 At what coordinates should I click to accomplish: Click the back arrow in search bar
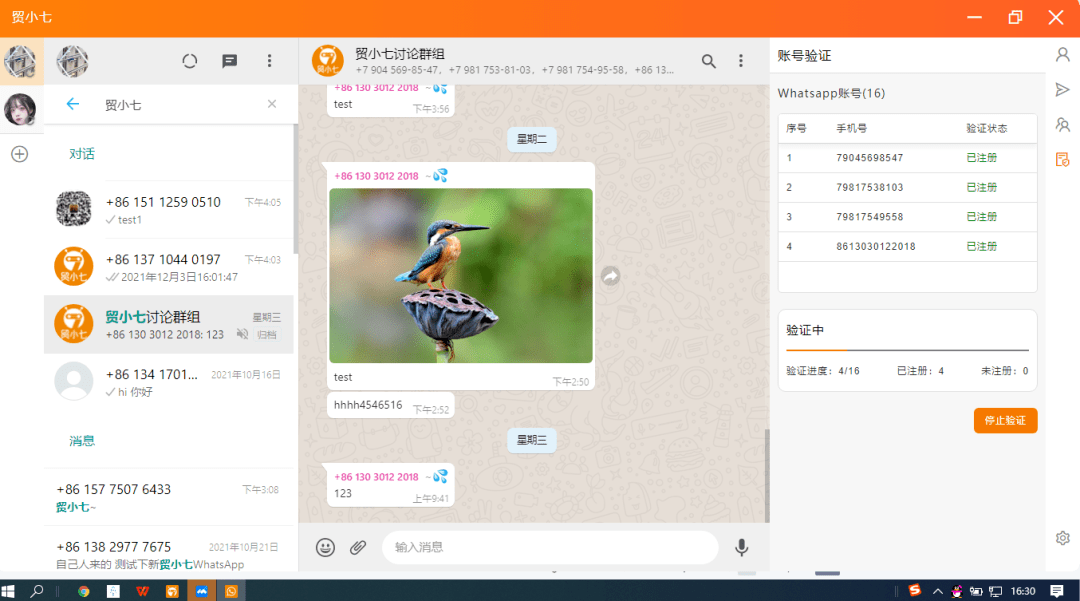click(73, 104)
